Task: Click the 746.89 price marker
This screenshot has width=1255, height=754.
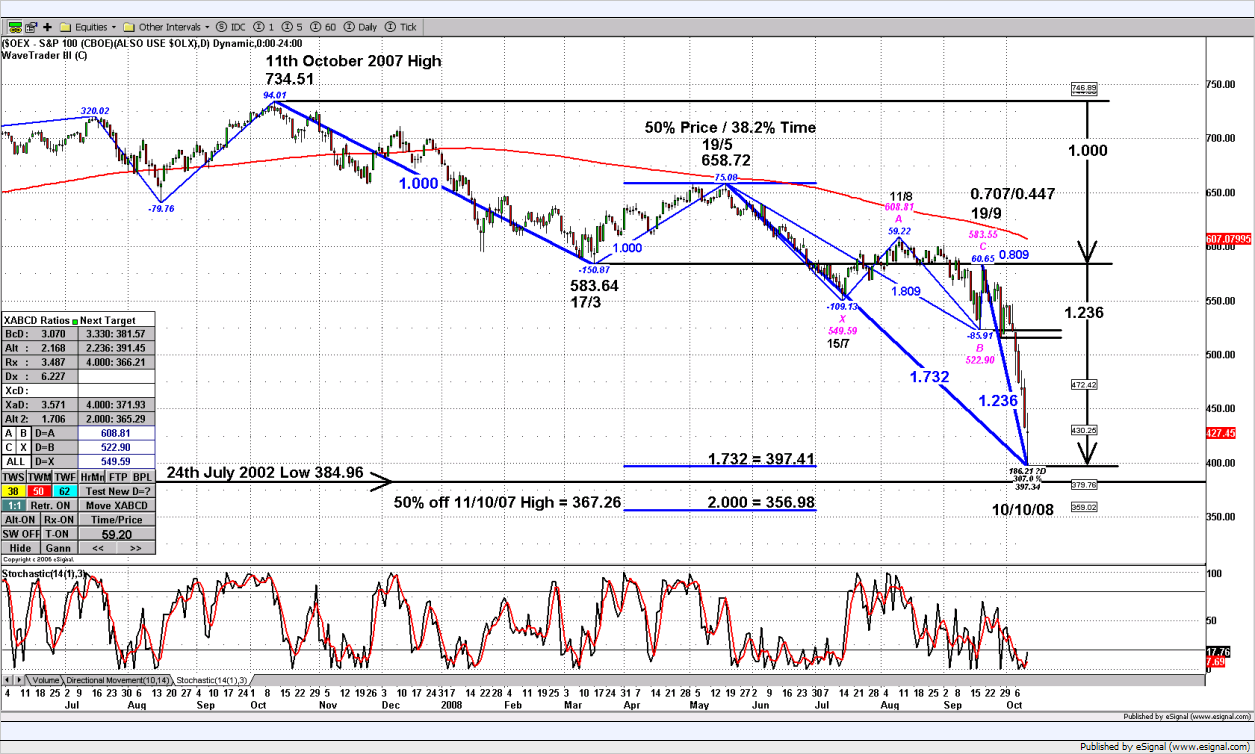Action: point(1085,88)
